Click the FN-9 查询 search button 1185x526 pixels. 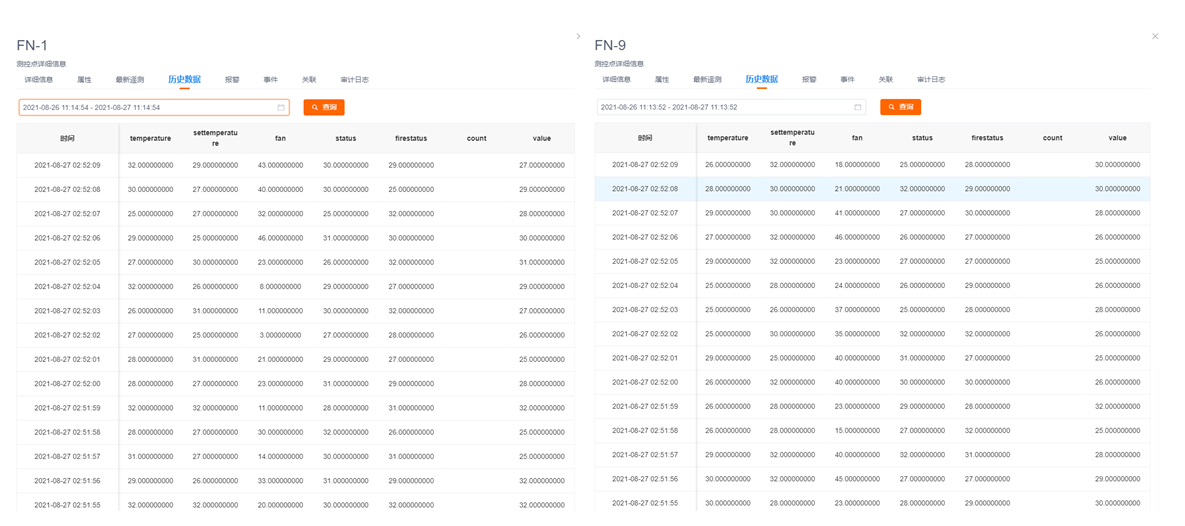click(901, 107)
